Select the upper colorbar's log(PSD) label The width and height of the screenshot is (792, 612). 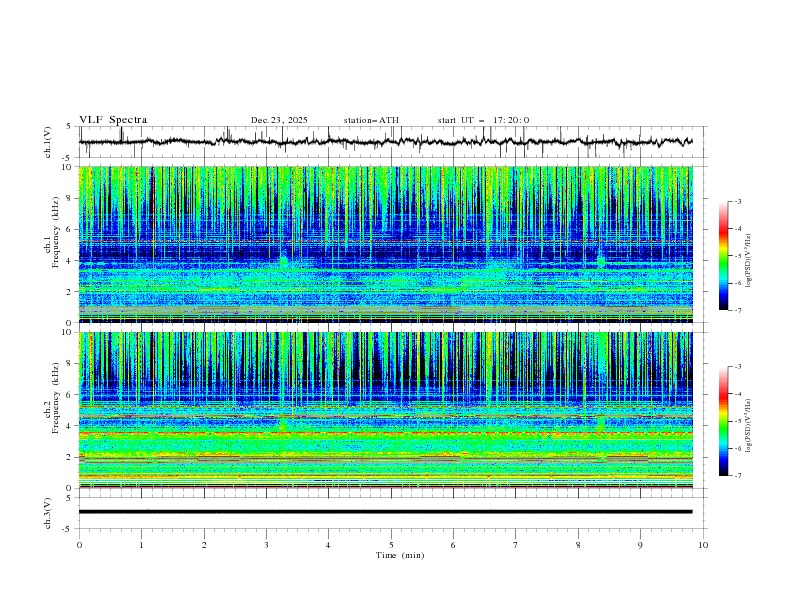pos(748,261)
